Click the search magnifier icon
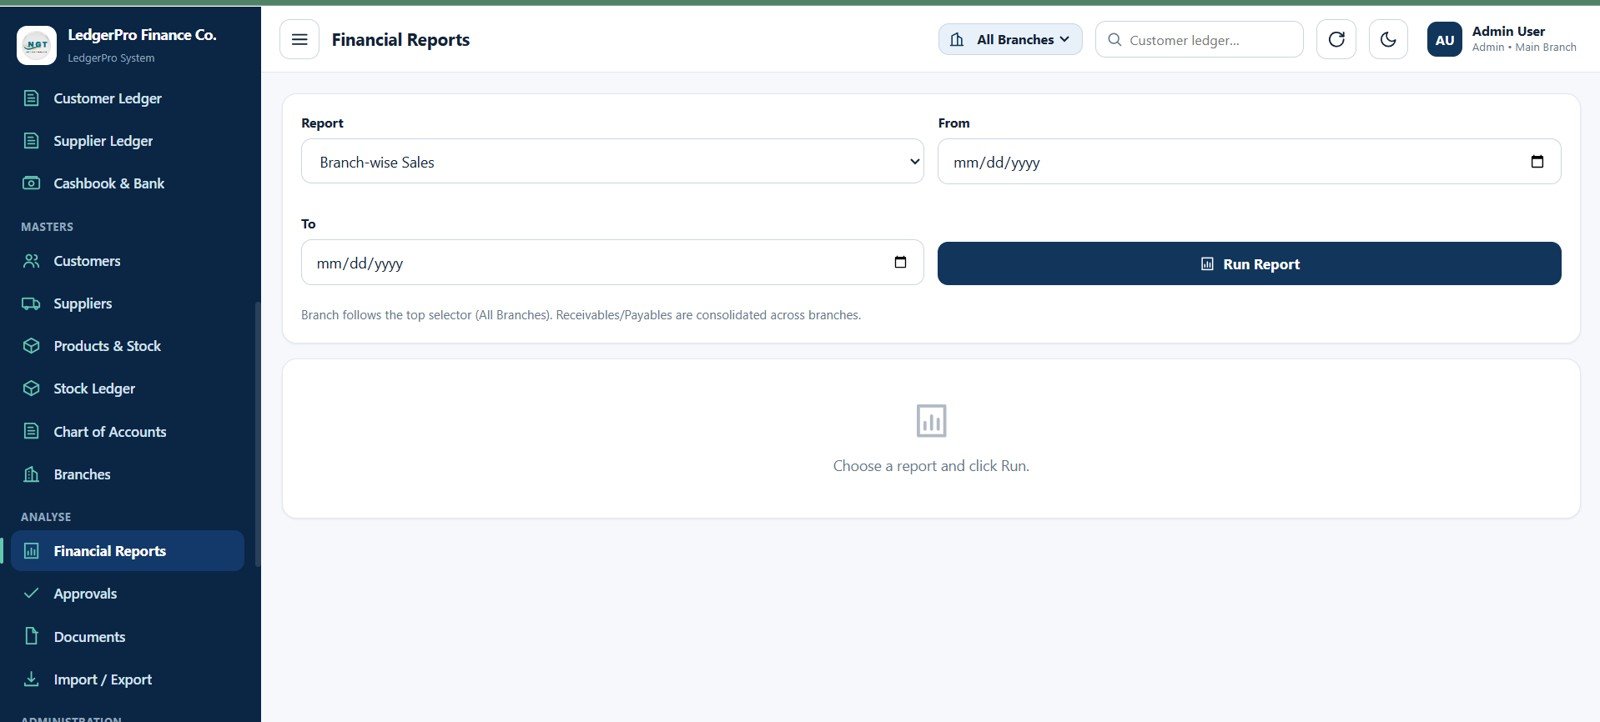Screen dimensions: 1600x722 coord(1114,40)
